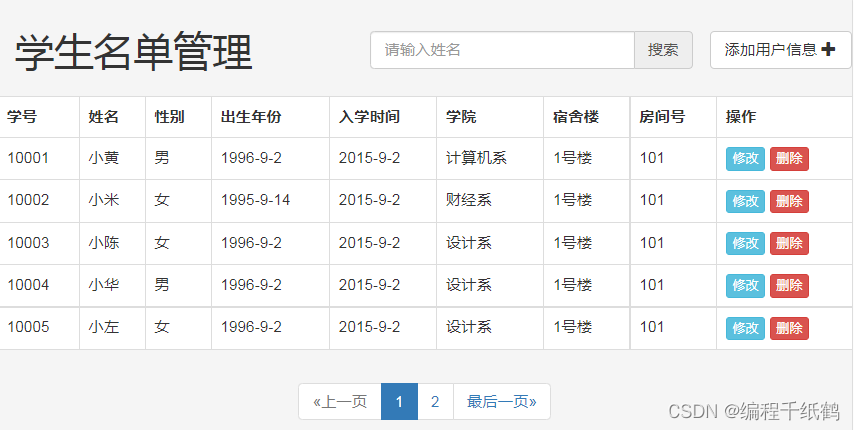Focus the 请输入姓名 search field
The height and width of the screenshot is (430, 855).
pyautogui.click(x=502, y=50)
